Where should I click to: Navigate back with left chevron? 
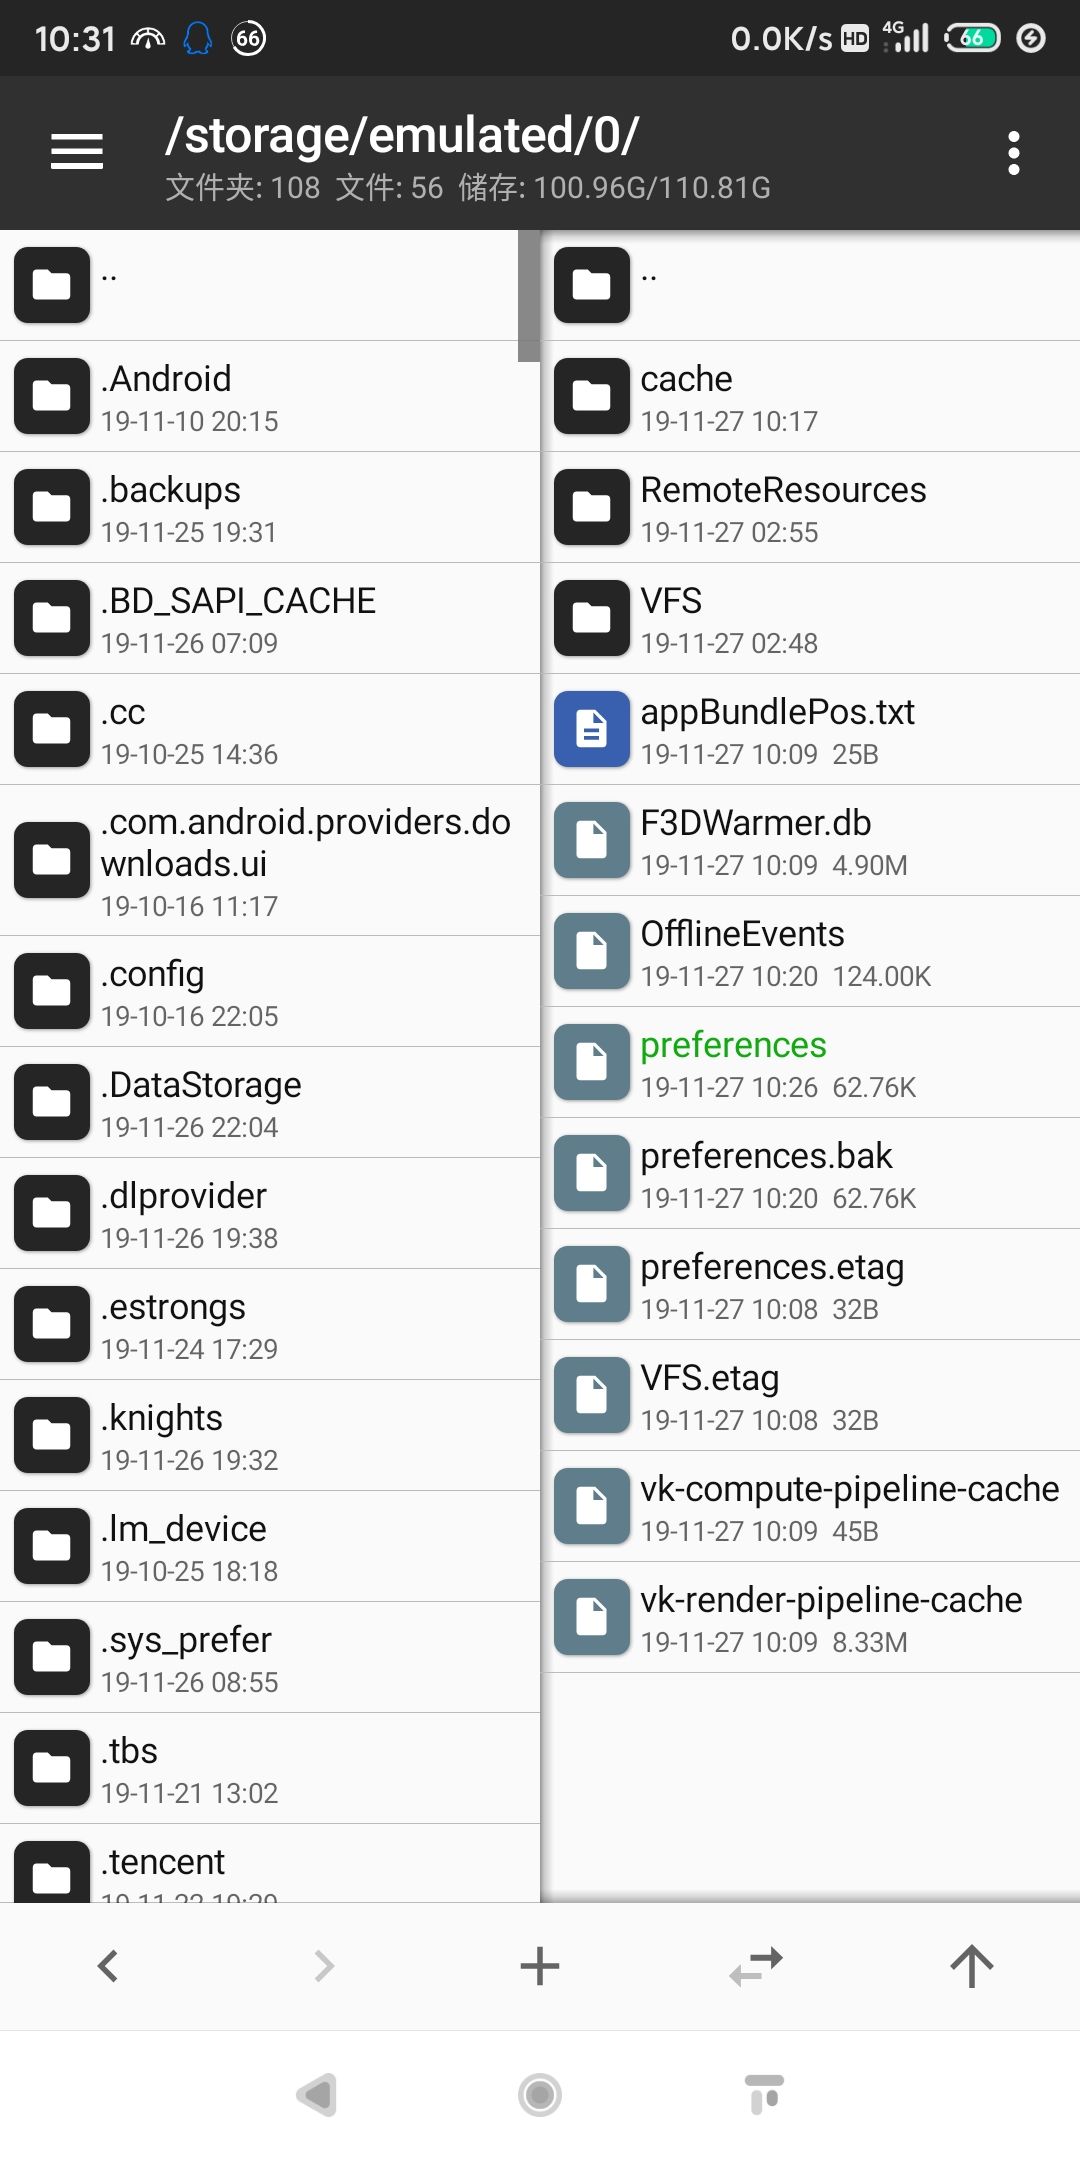(108, 1966)
